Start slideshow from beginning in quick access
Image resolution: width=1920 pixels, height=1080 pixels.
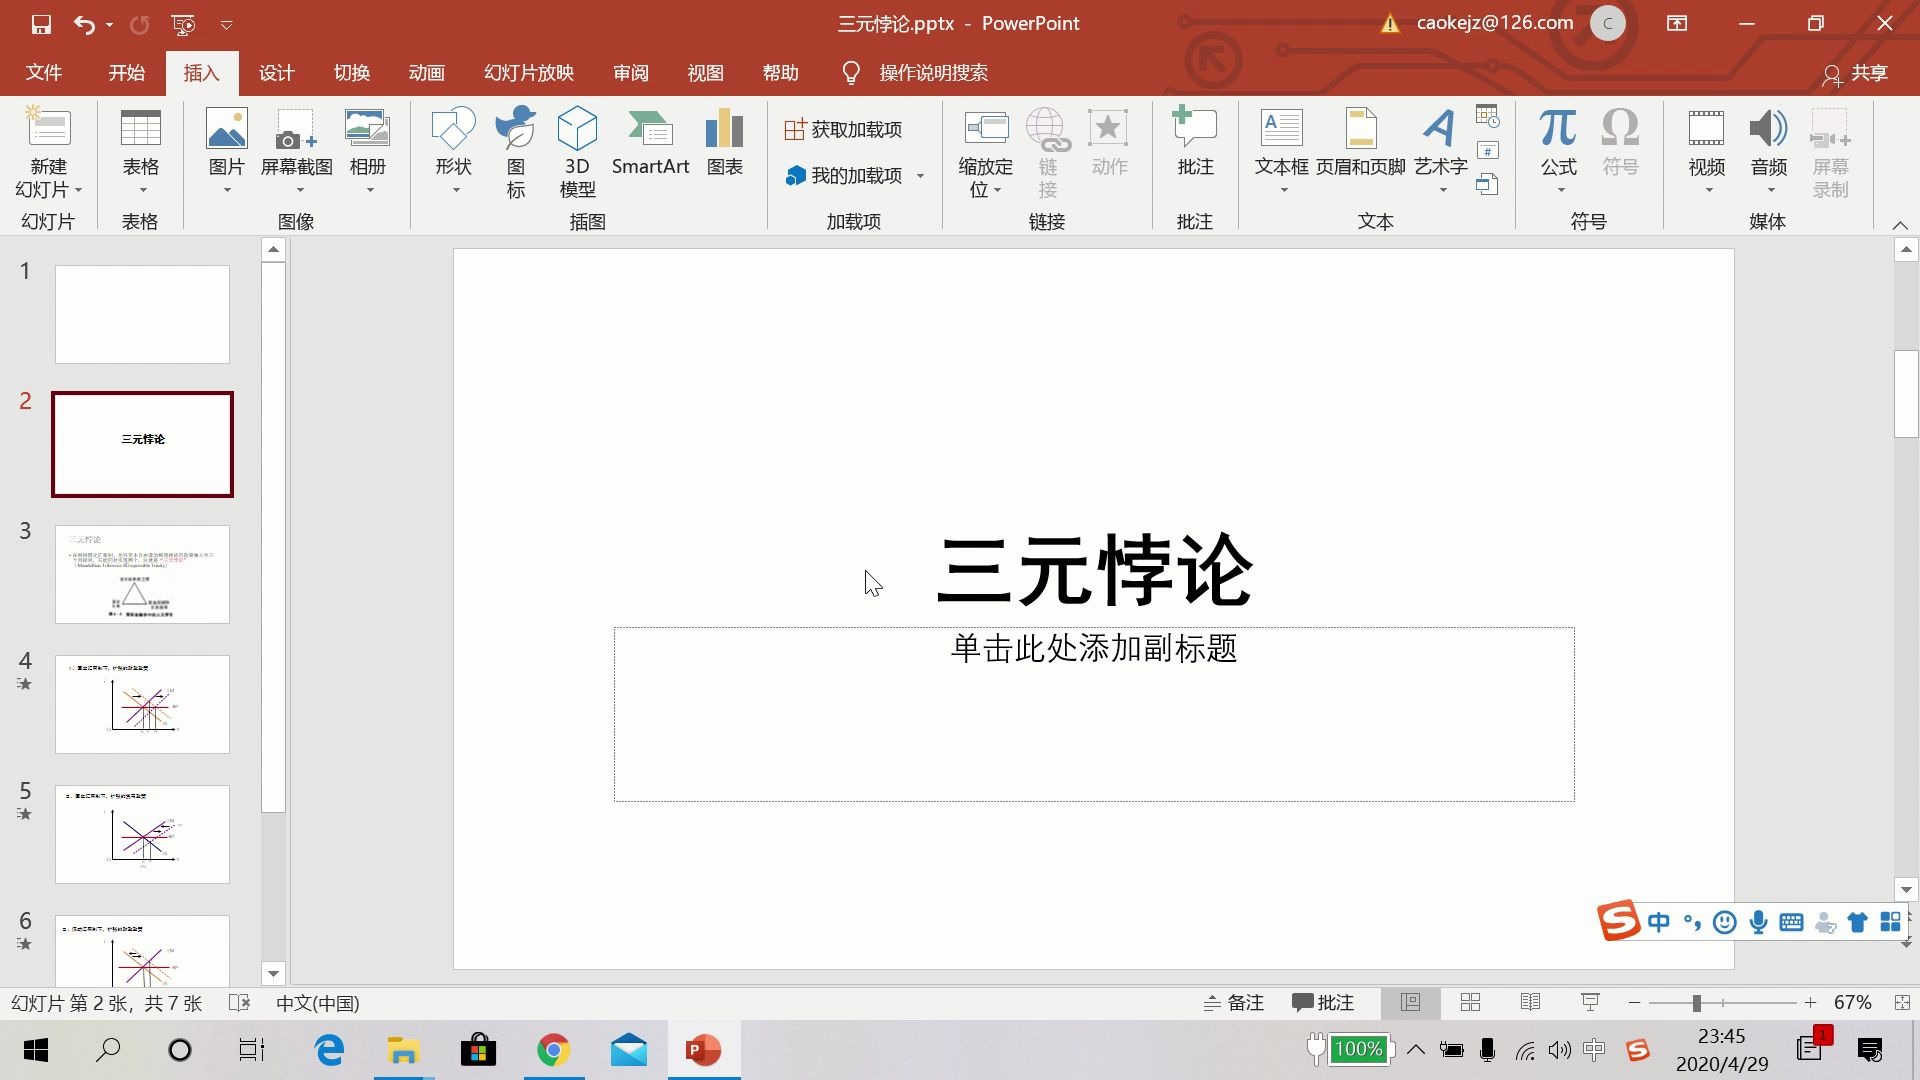(183, 24)
